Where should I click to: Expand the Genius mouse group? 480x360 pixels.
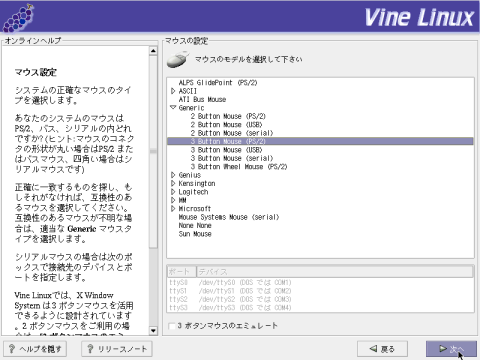click(173, 175)
